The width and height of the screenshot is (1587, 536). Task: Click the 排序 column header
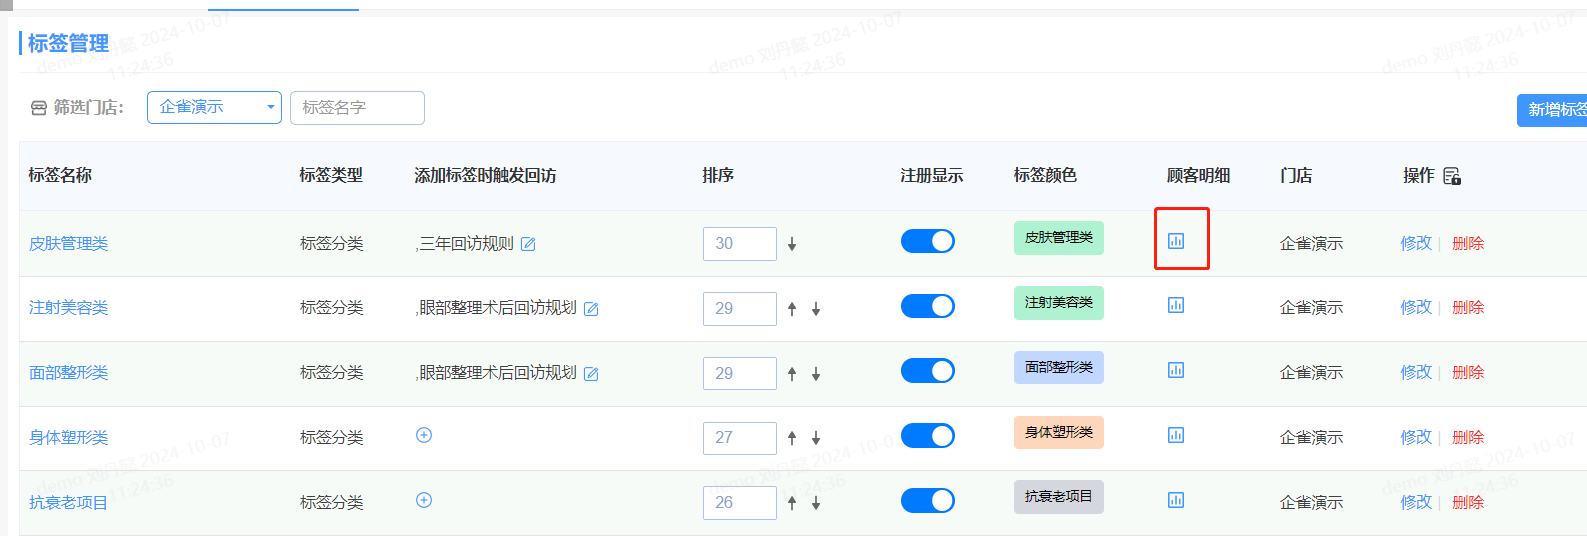tap(718, 175)
